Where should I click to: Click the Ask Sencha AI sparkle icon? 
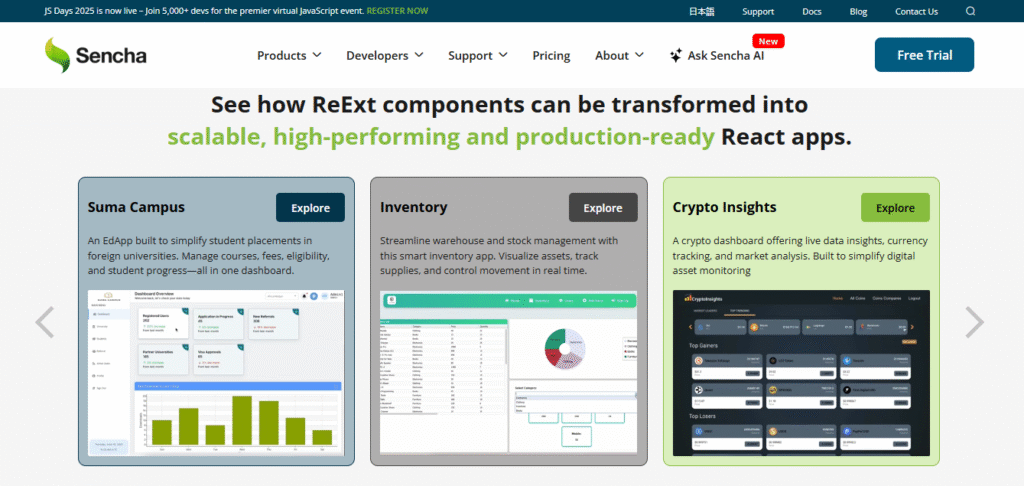click(x=676, y=56)
